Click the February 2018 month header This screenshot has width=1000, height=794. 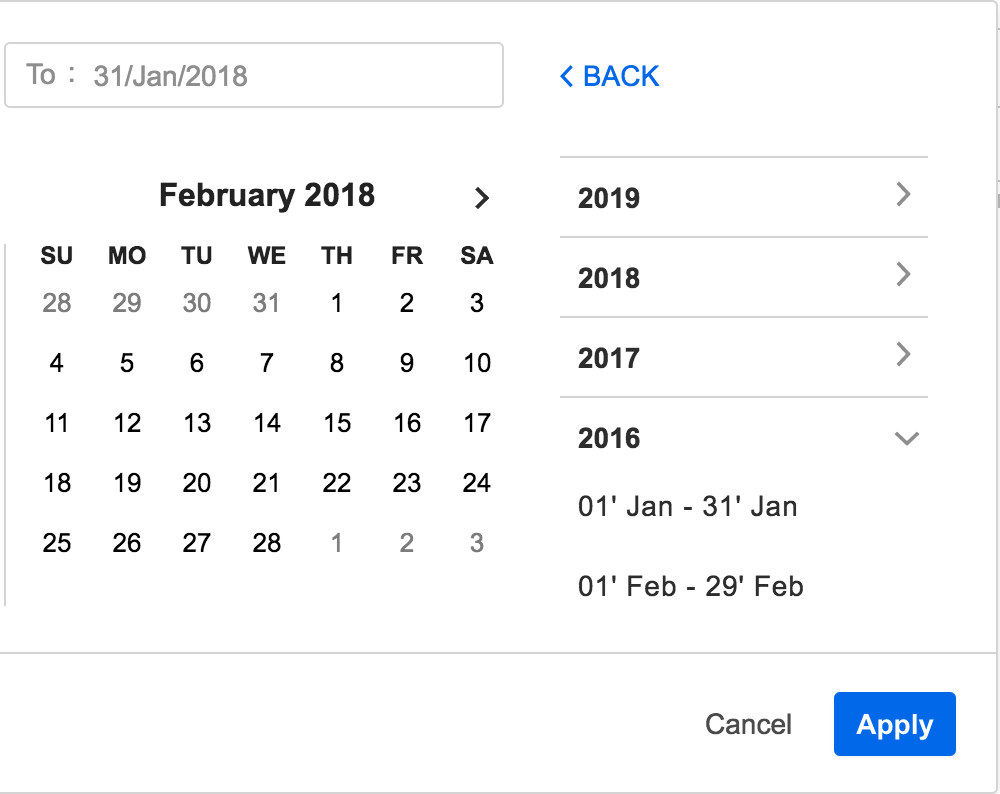click(x=267, y=195)
